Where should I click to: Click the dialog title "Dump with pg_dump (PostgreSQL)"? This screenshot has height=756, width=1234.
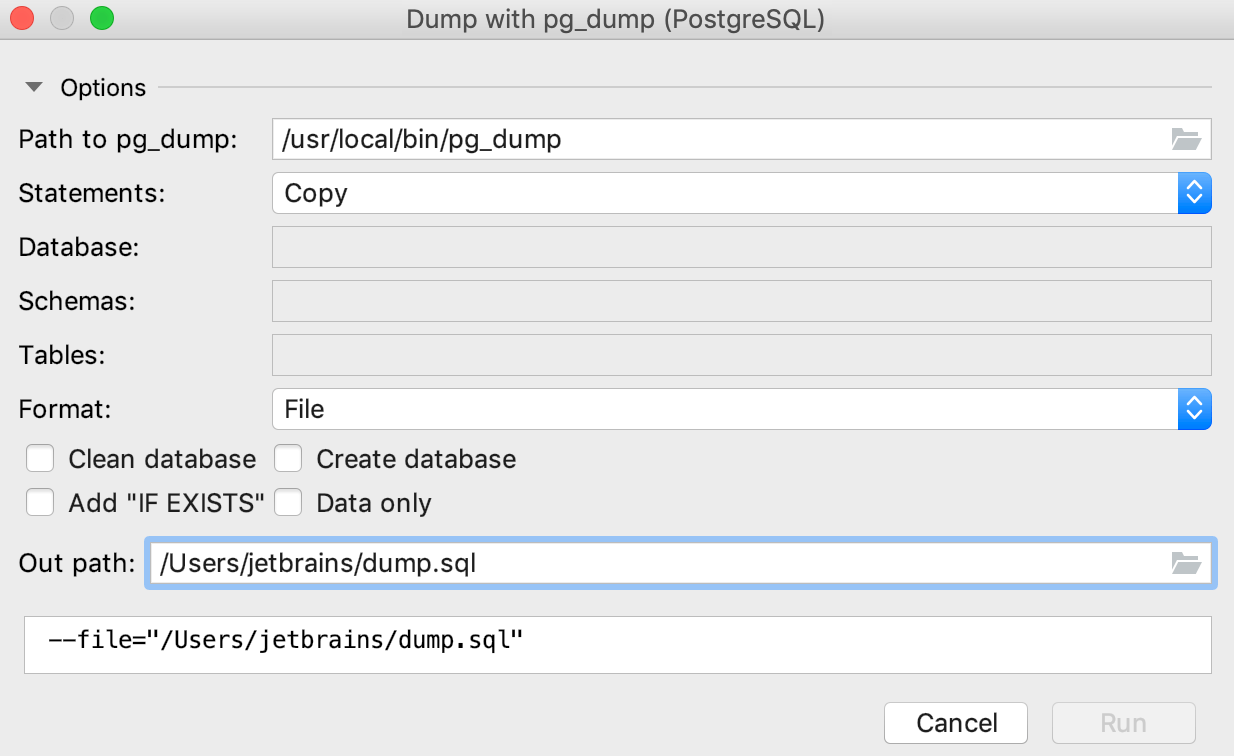pyautogui.click(x=616, y=19)
